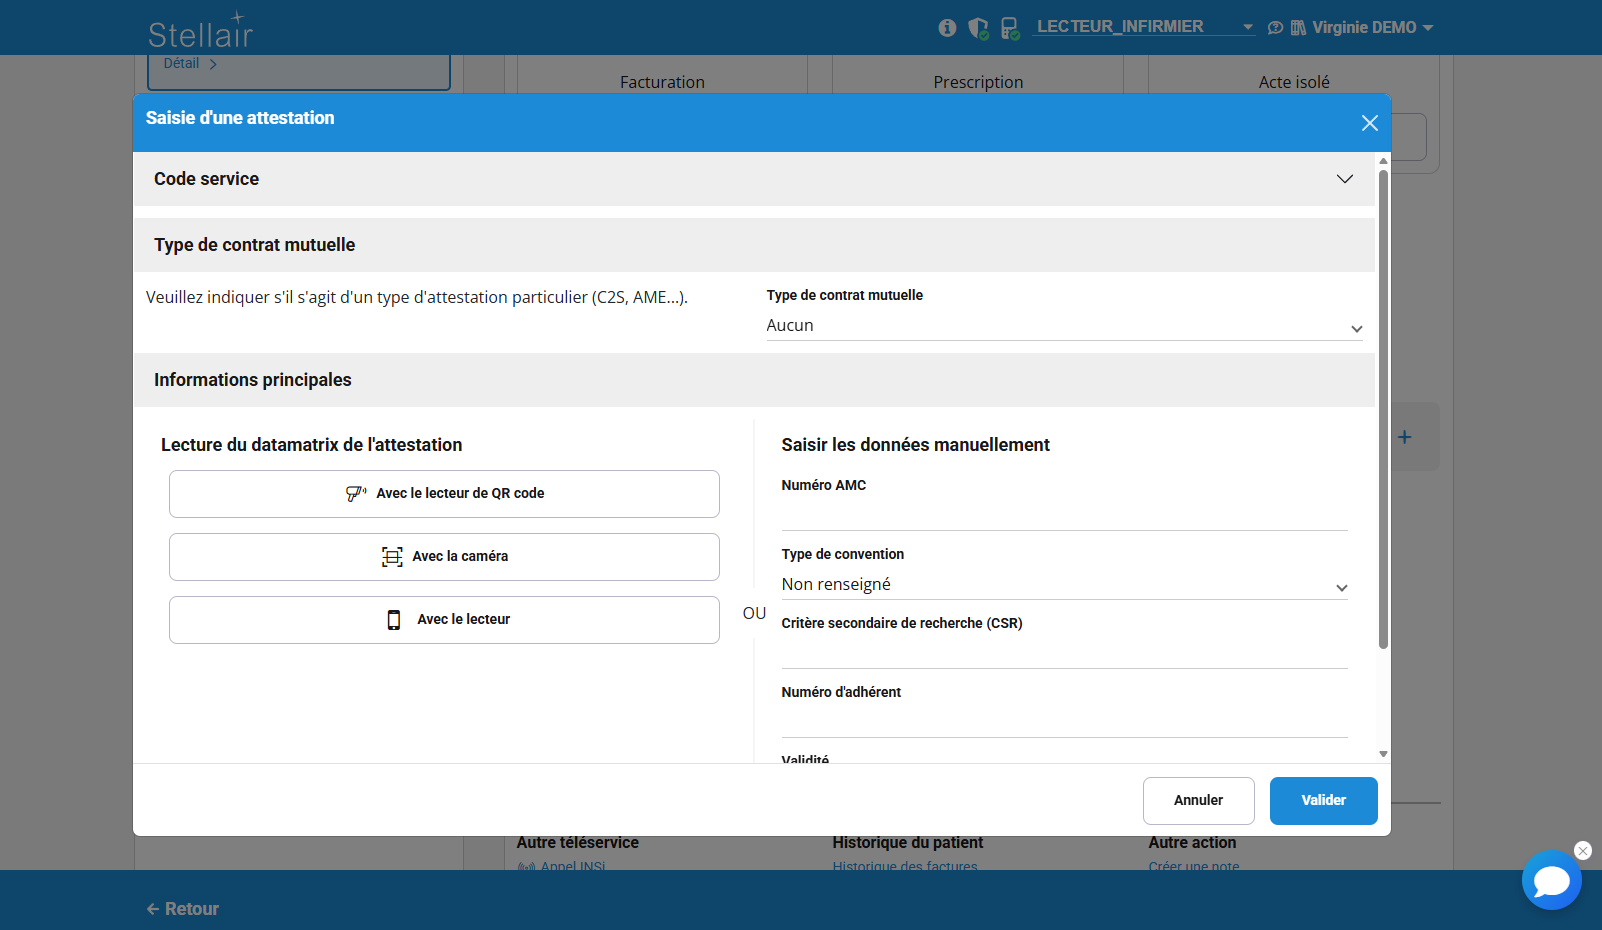Image resolution: width=1602 pixels, height=930 pixels.
Task: Click the card reader status icon in the header
Action: 1010,28
